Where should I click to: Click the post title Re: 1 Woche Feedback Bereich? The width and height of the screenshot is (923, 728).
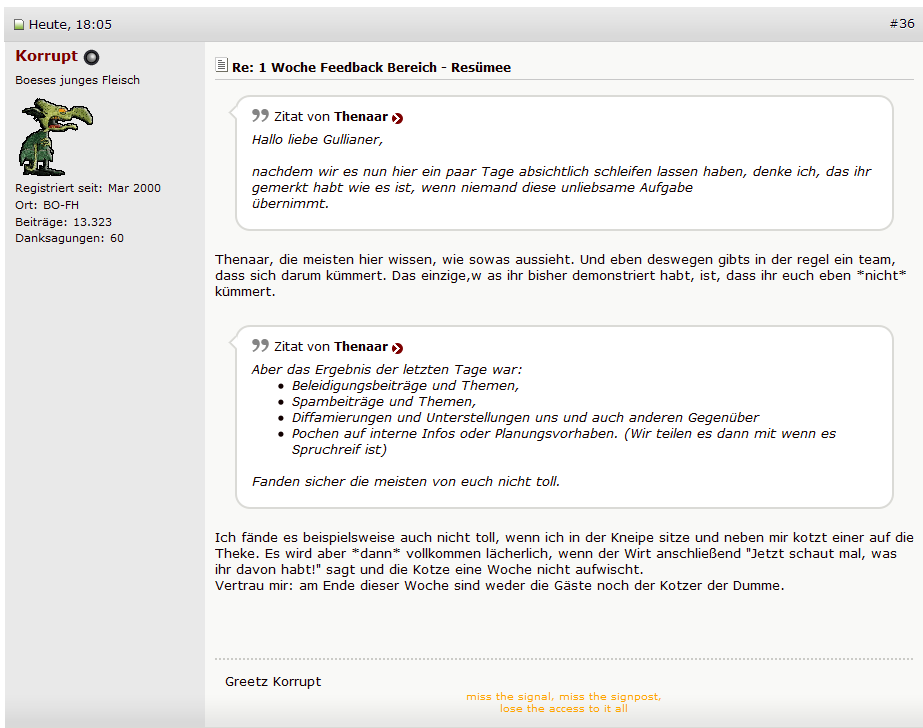[371, 68]
